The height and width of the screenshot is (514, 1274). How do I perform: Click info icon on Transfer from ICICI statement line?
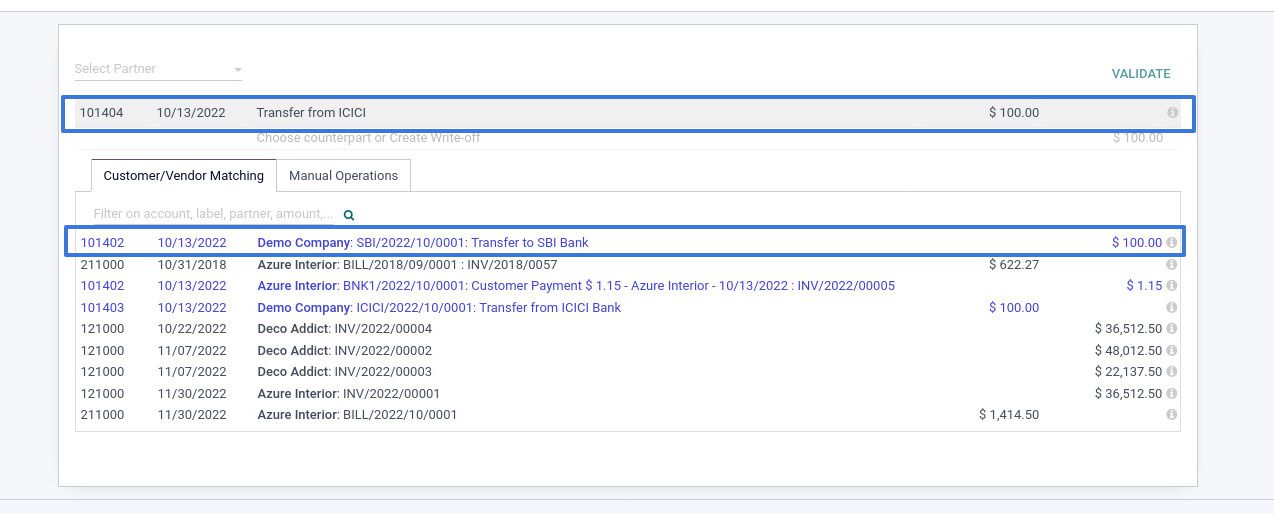pyautogui.click(x=1172, y=113)
